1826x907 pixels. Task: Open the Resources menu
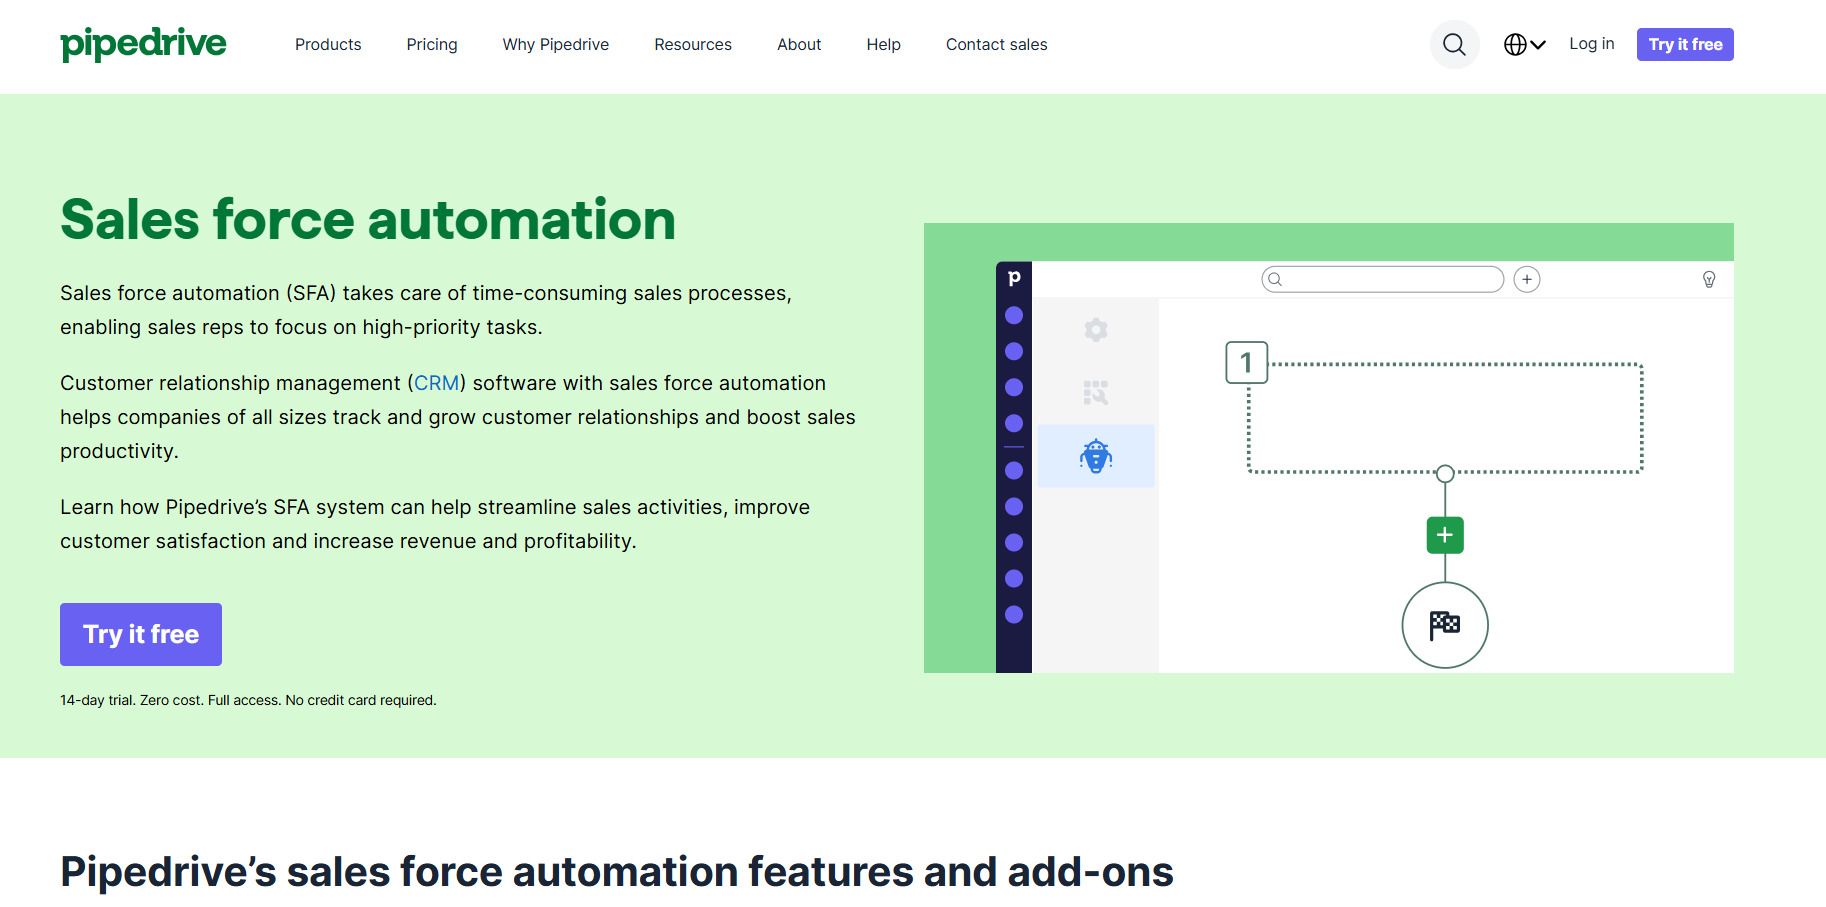click(x=693, y=45)
